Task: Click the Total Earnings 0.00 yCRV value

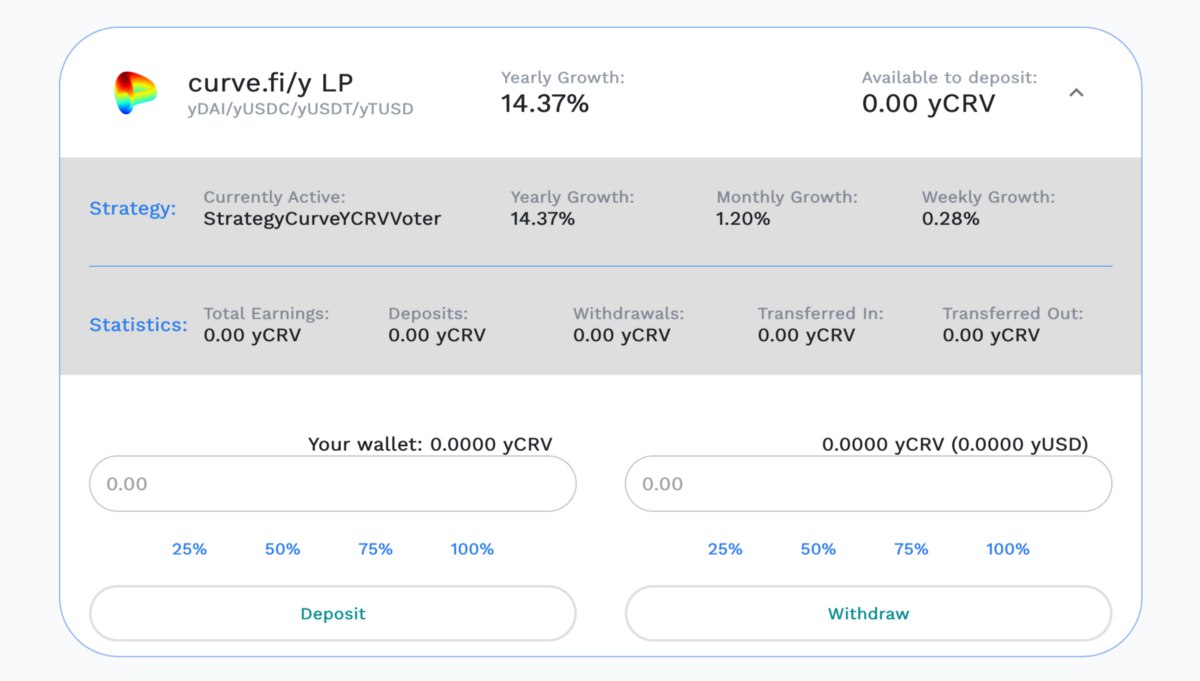Action: pos(252,335)
